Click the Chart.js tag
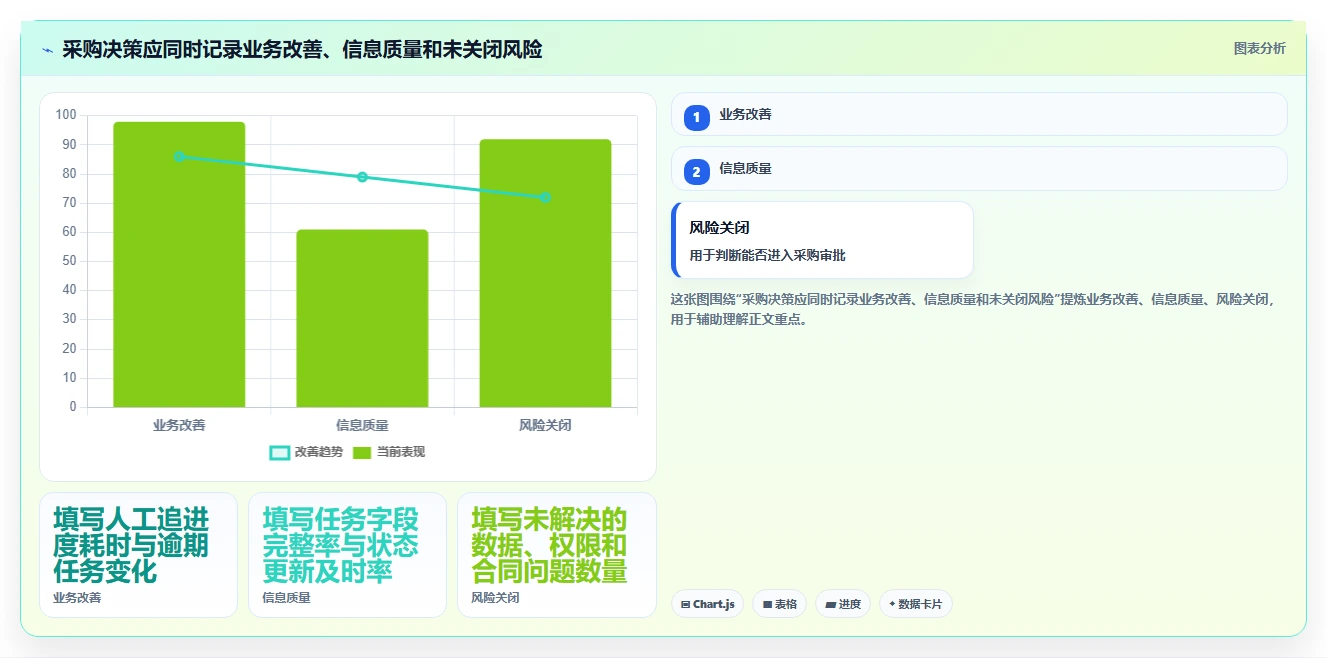The height and width of the screenshot is (658, 1327). point(707,604)
